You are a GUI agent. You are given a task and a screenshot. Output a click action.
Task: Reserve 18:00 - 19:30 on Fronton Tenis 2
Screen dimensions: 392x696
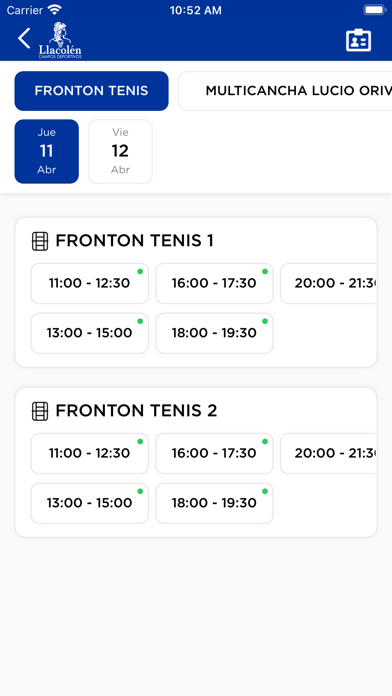point(214,503)
